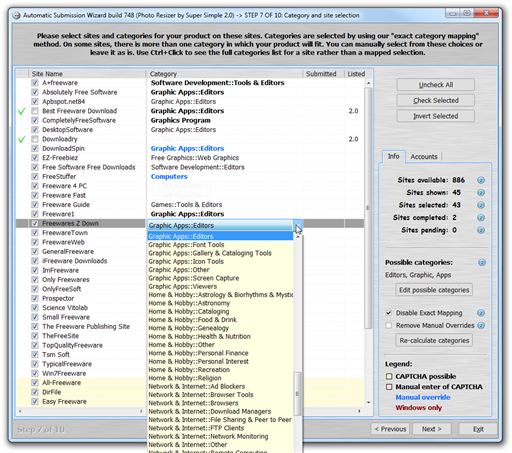Click Manual enter of CAPTCHA legend box
512x453 pixels.
pyautogui.click(x=389, y=387)
